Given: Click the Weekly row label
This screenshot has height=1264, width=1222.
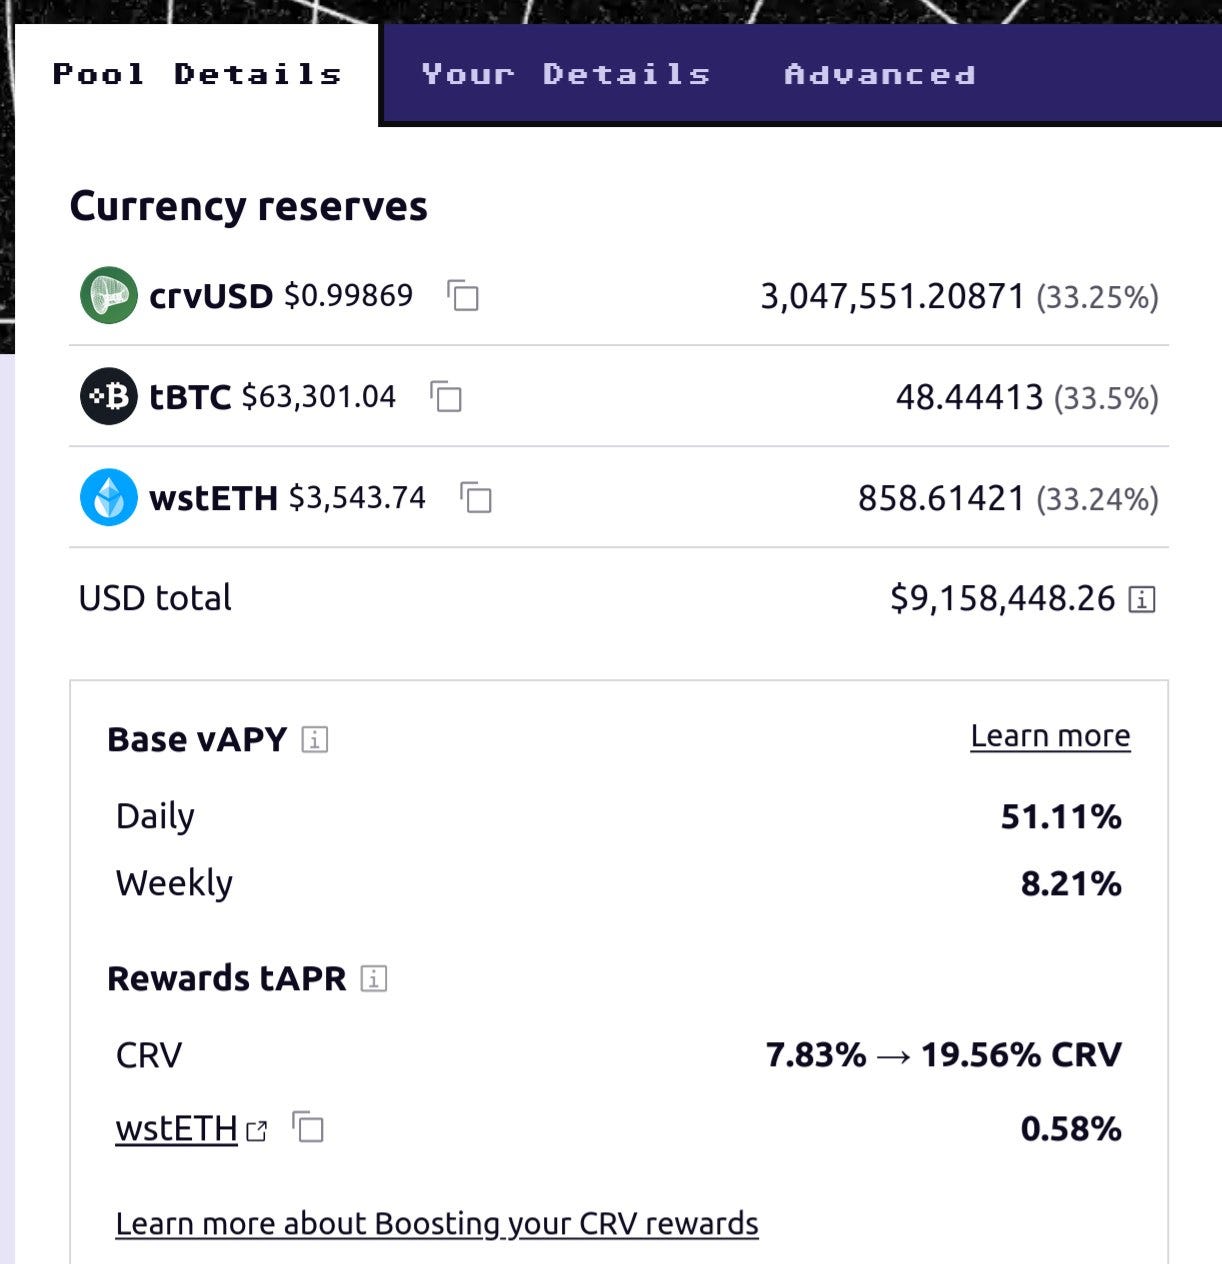Looking at the screenshot, I should coord(174,884).
